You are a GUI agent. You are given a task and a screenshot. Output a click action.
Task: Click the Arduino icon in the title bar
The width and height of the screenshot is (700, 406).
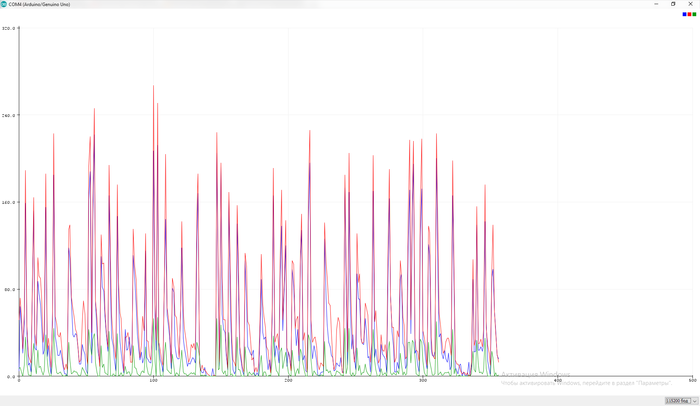click(4, 4)
